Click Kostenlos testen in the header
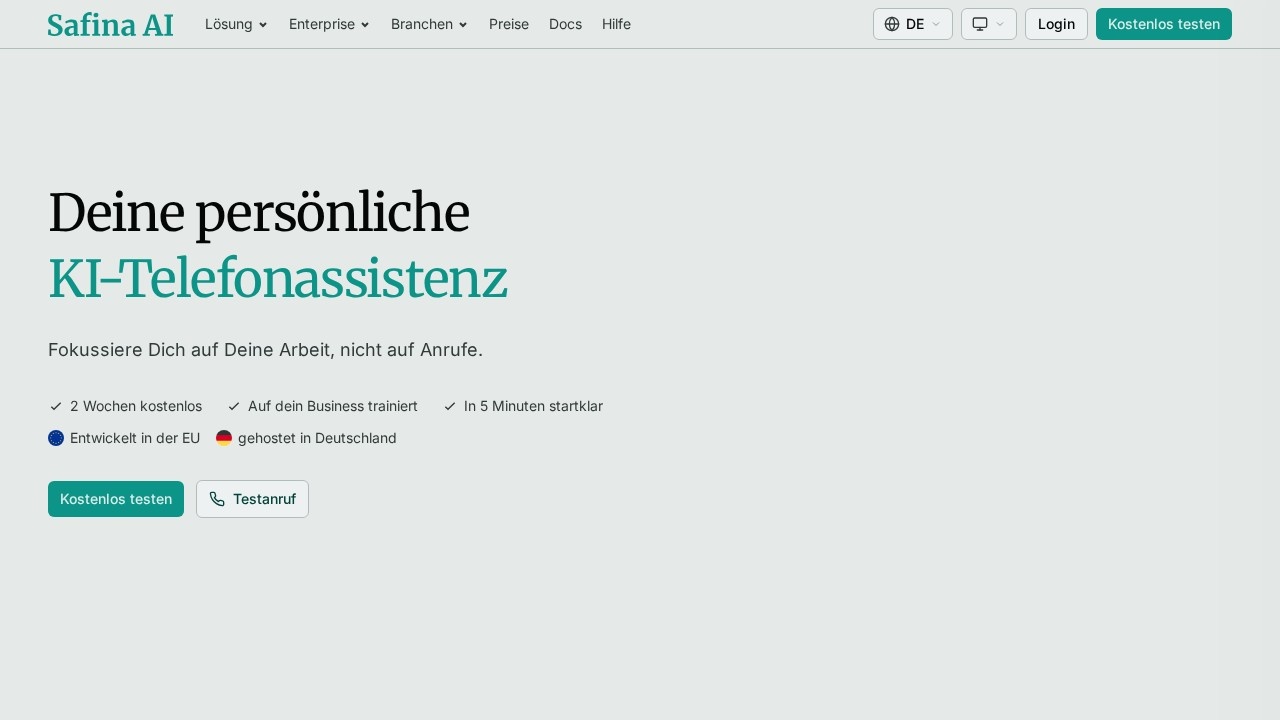The image size is (1280, 720). 1164,24
